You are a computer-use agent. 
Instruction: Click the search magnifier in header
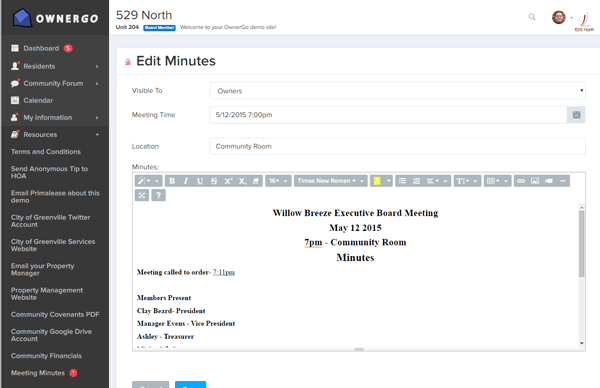[532, 17]
